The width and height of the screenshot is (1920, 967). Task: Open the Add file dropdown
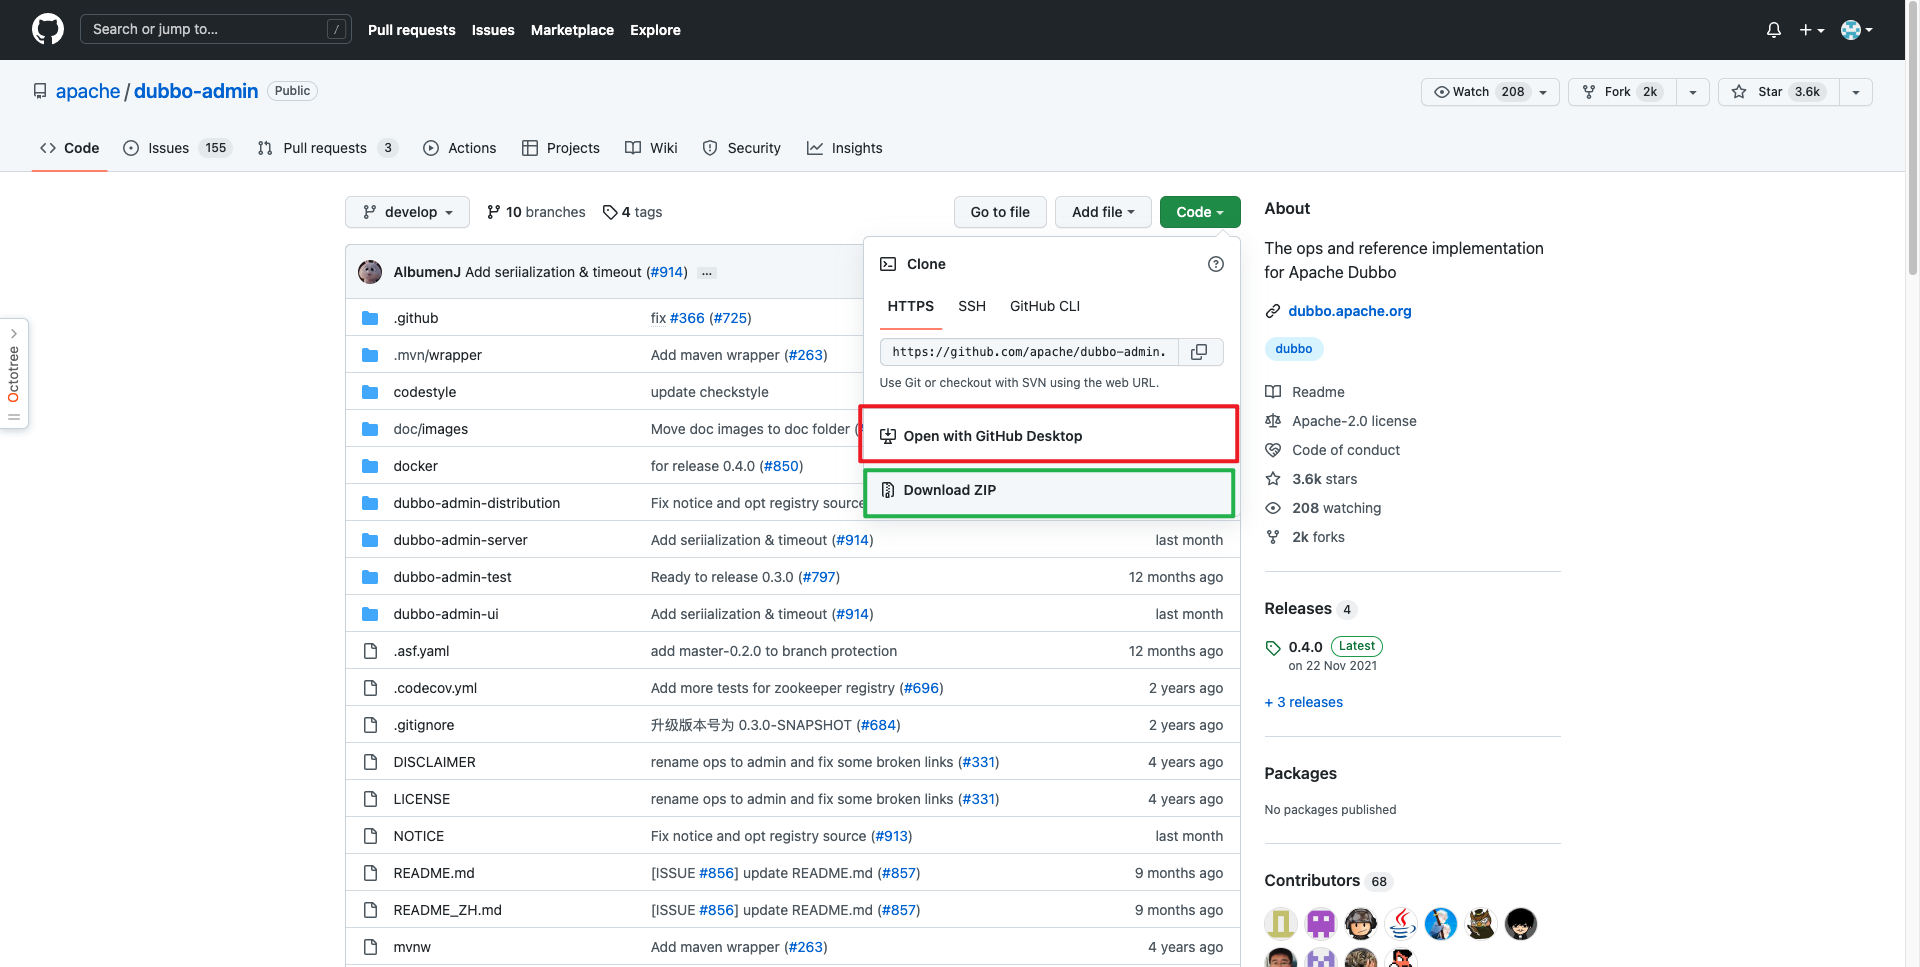point(1104,212)
